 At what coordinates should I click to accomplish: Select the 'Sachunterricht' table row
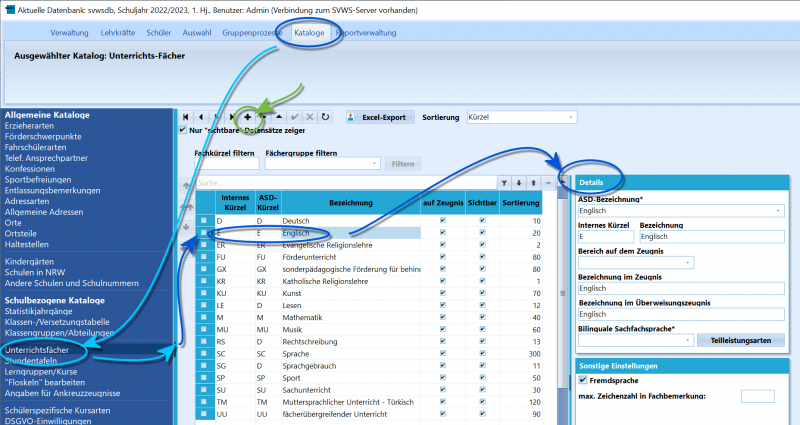368,390
